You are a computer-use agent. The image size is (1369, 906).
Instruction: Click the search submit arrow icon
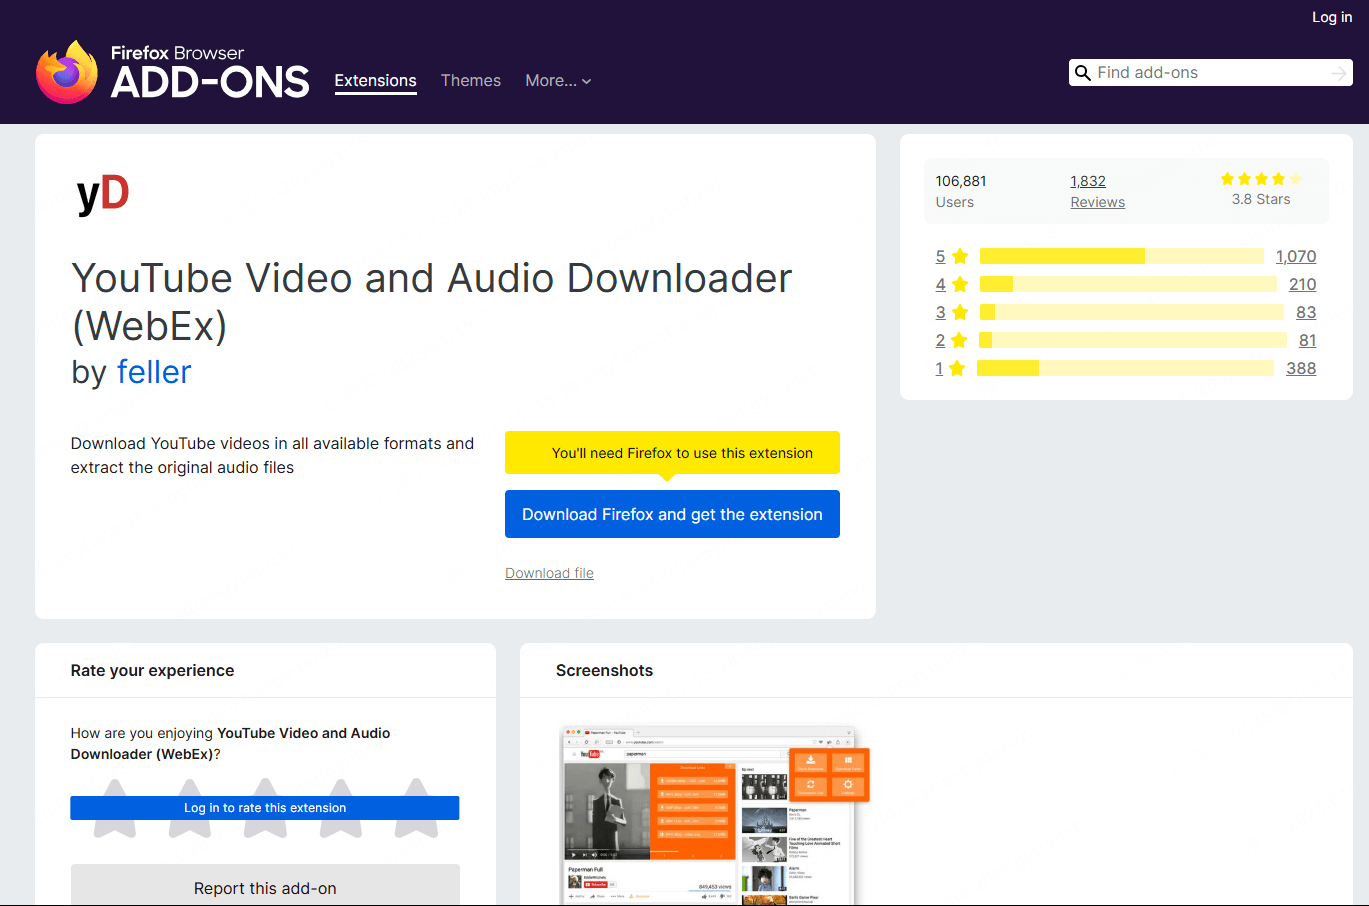(x=1339, y=73)
